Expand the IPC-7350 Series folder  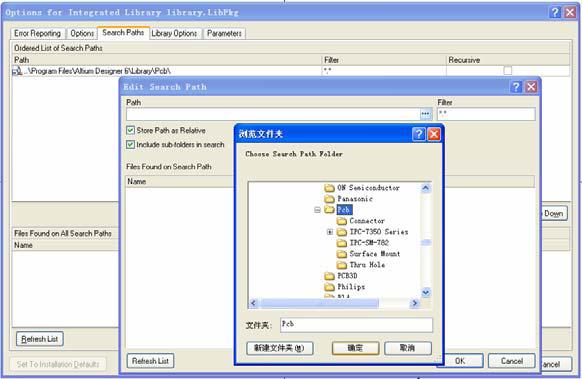coord(330,232)
